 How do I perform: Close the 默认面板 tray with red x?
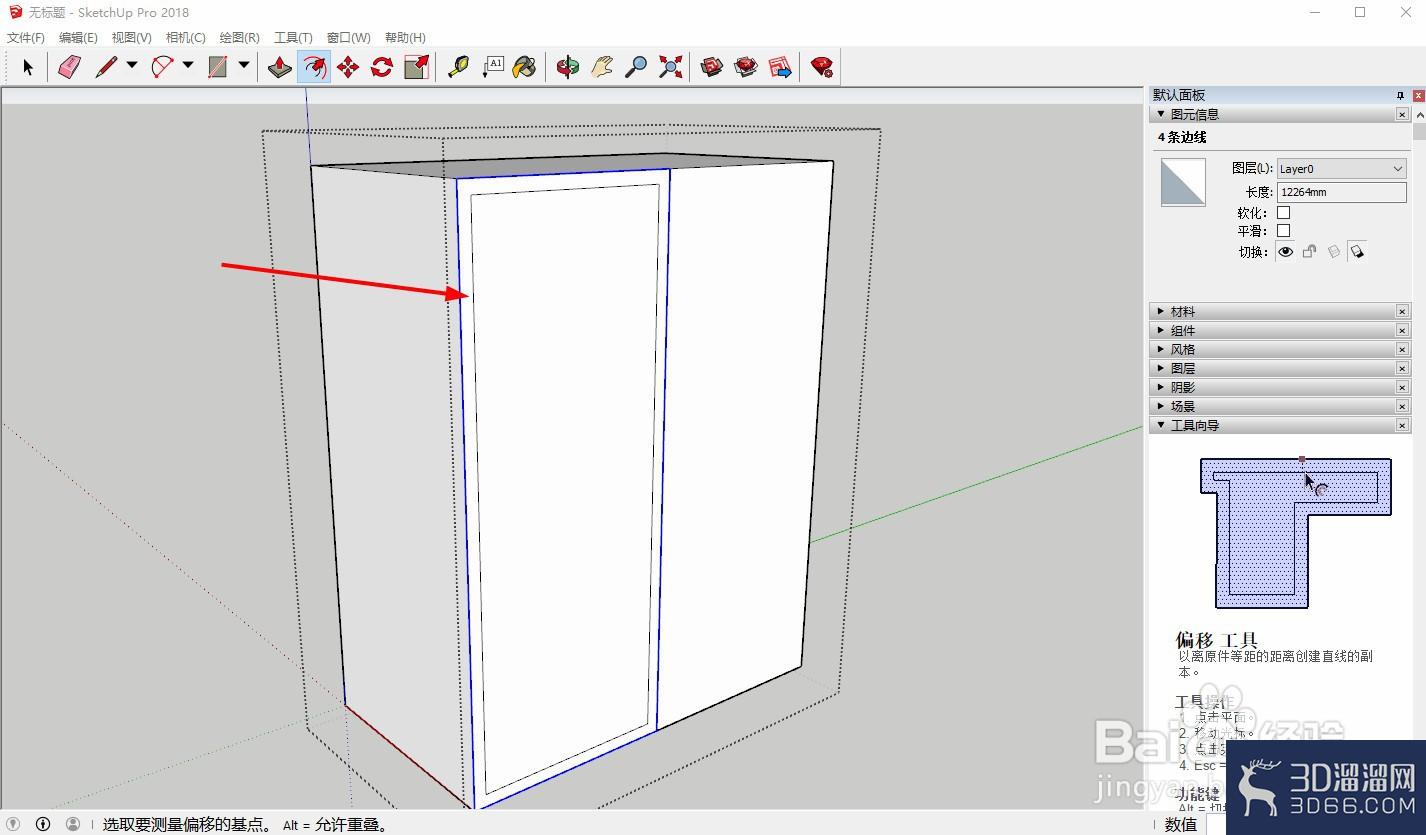tap(1419, 95)
